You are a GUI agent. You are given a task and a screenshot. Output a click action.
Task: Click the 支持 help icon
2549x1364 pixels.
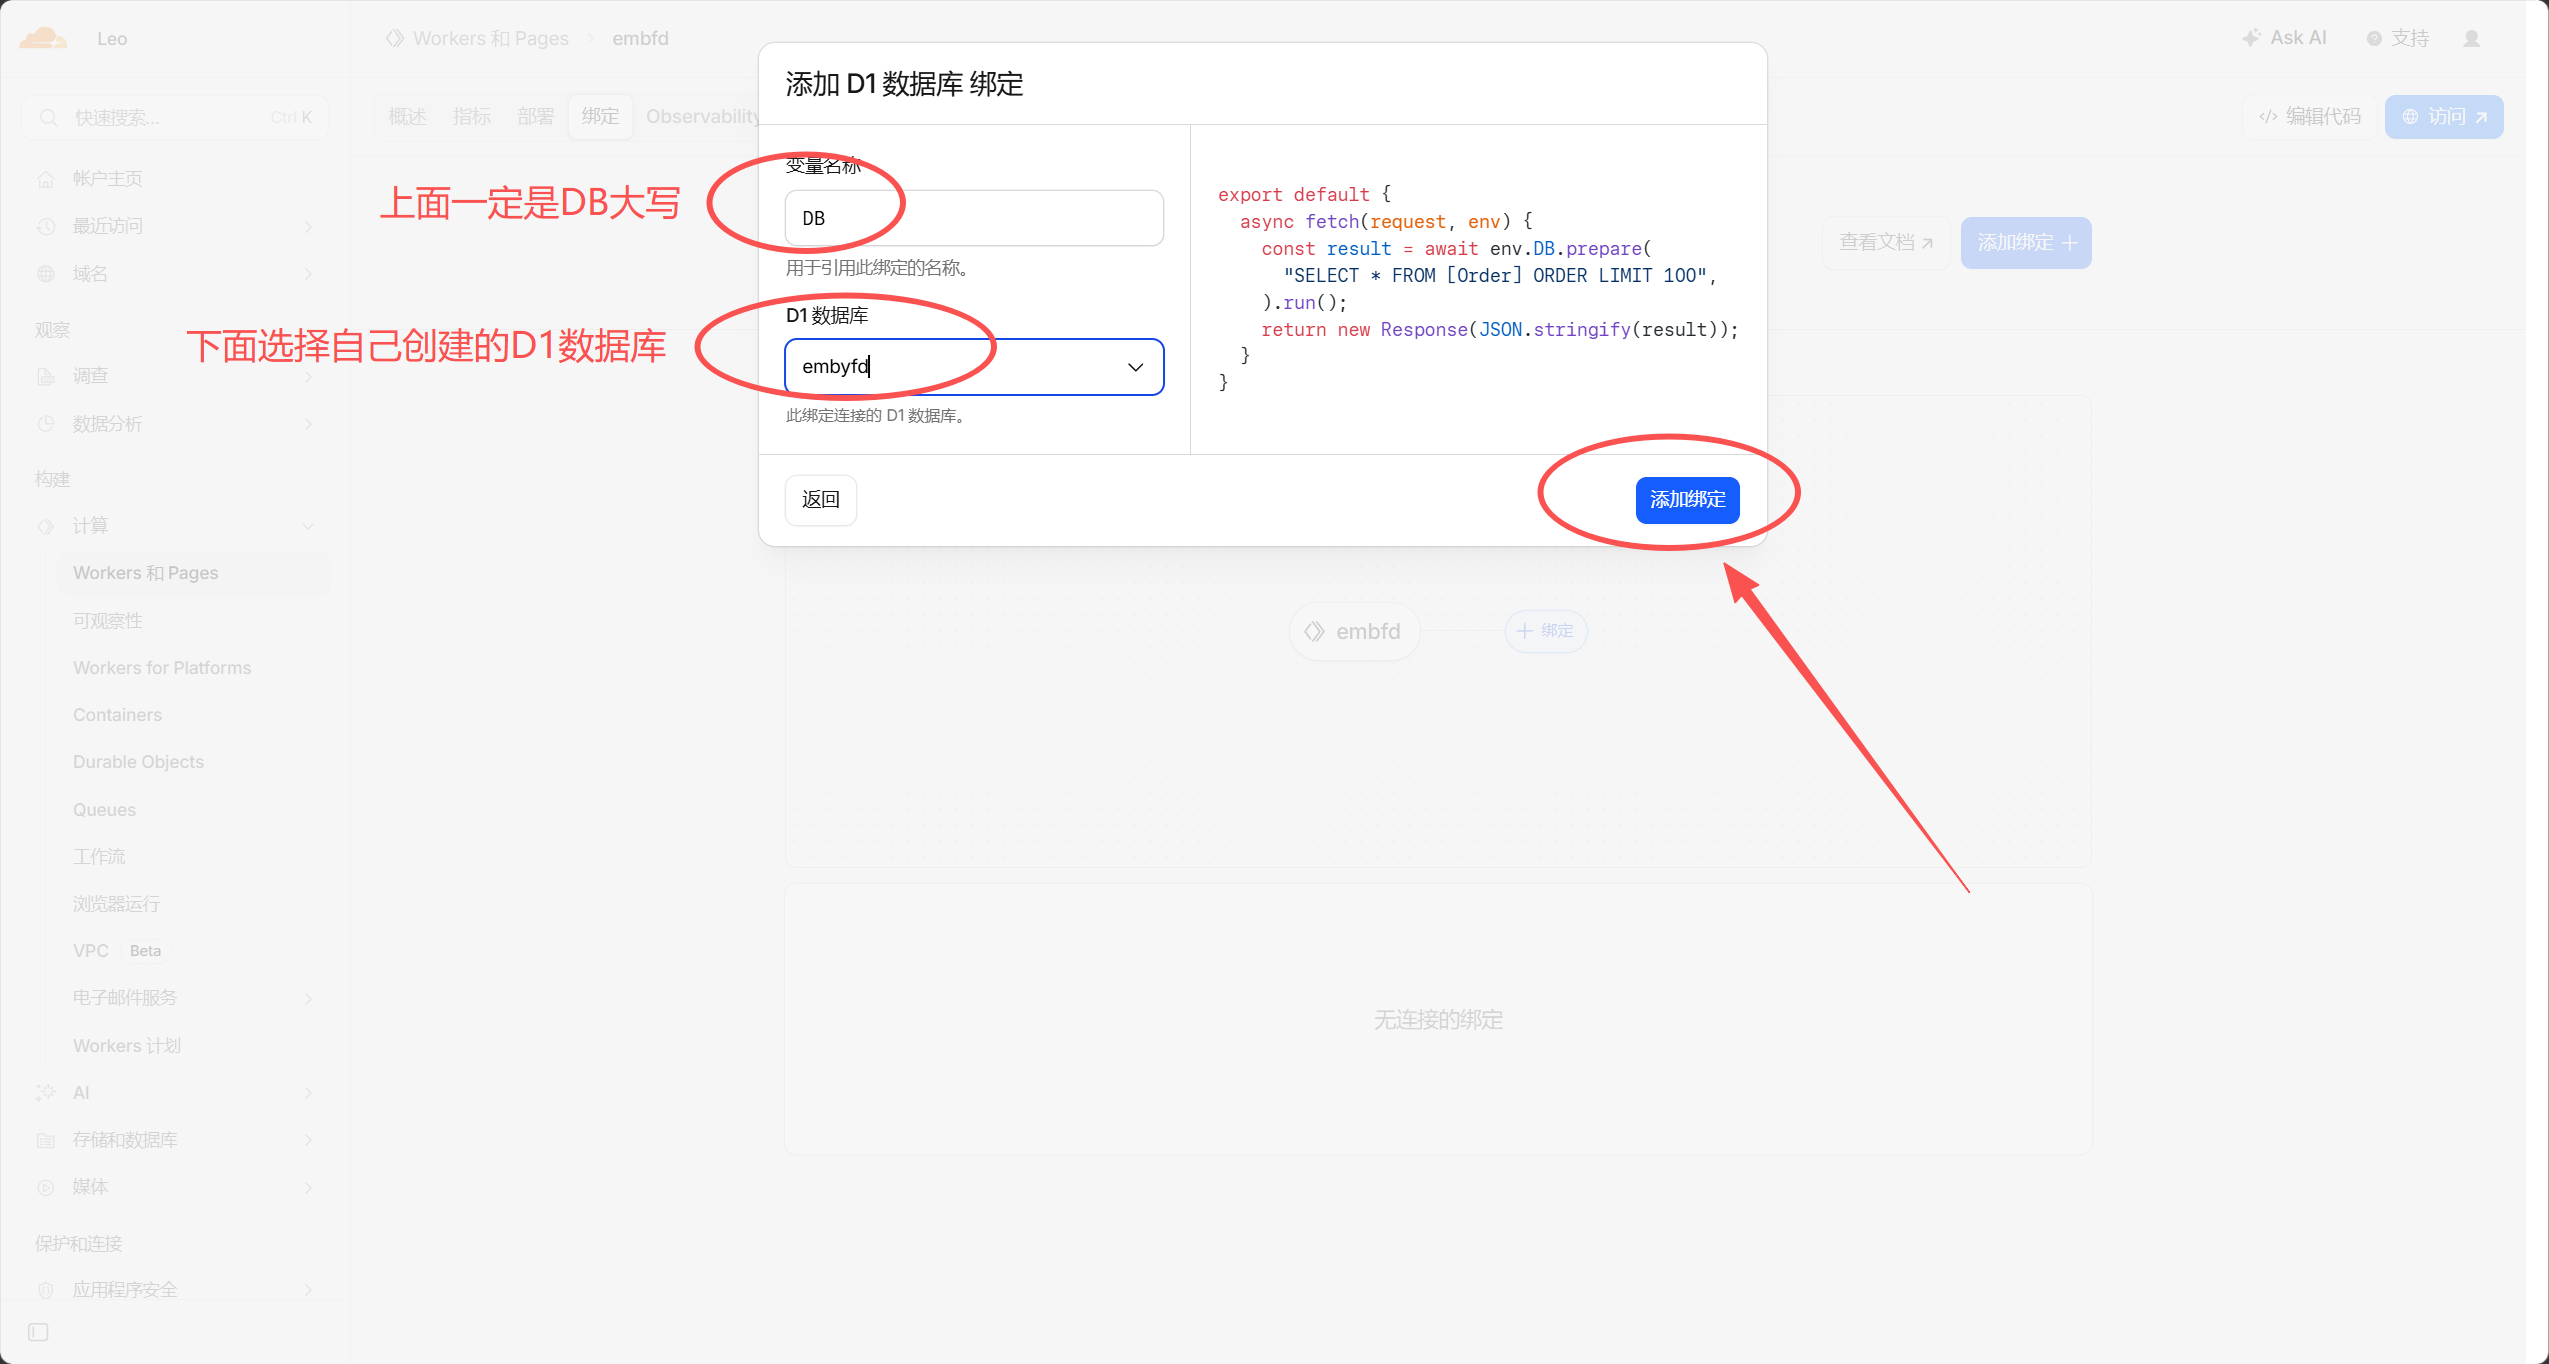coord(2374,38)
